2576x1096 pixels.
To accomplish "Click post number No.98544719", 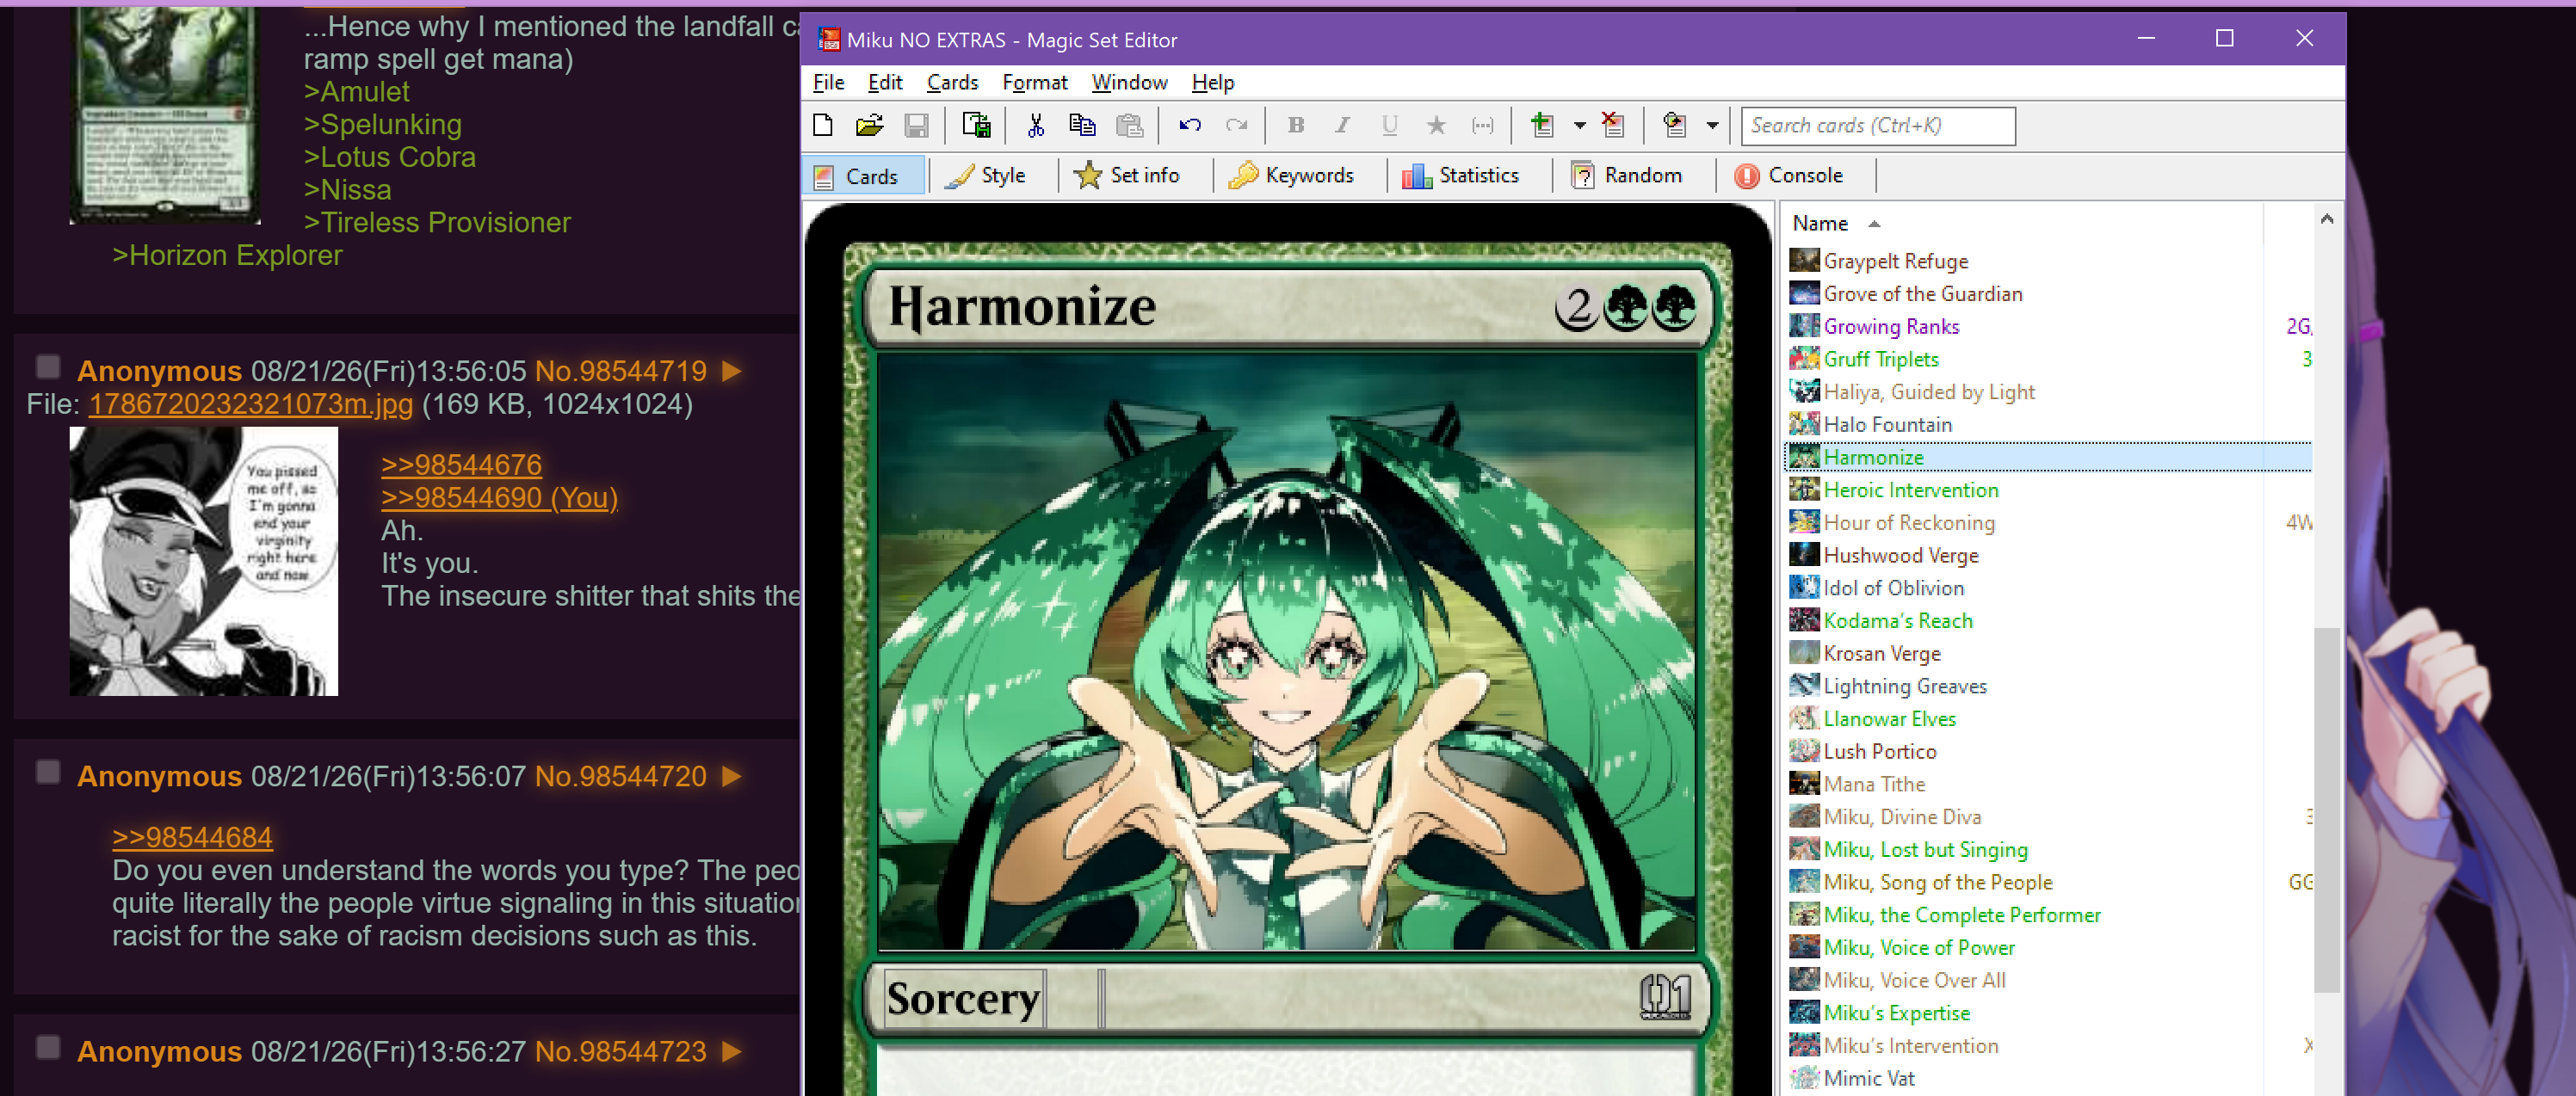I will tap(621, 371).
